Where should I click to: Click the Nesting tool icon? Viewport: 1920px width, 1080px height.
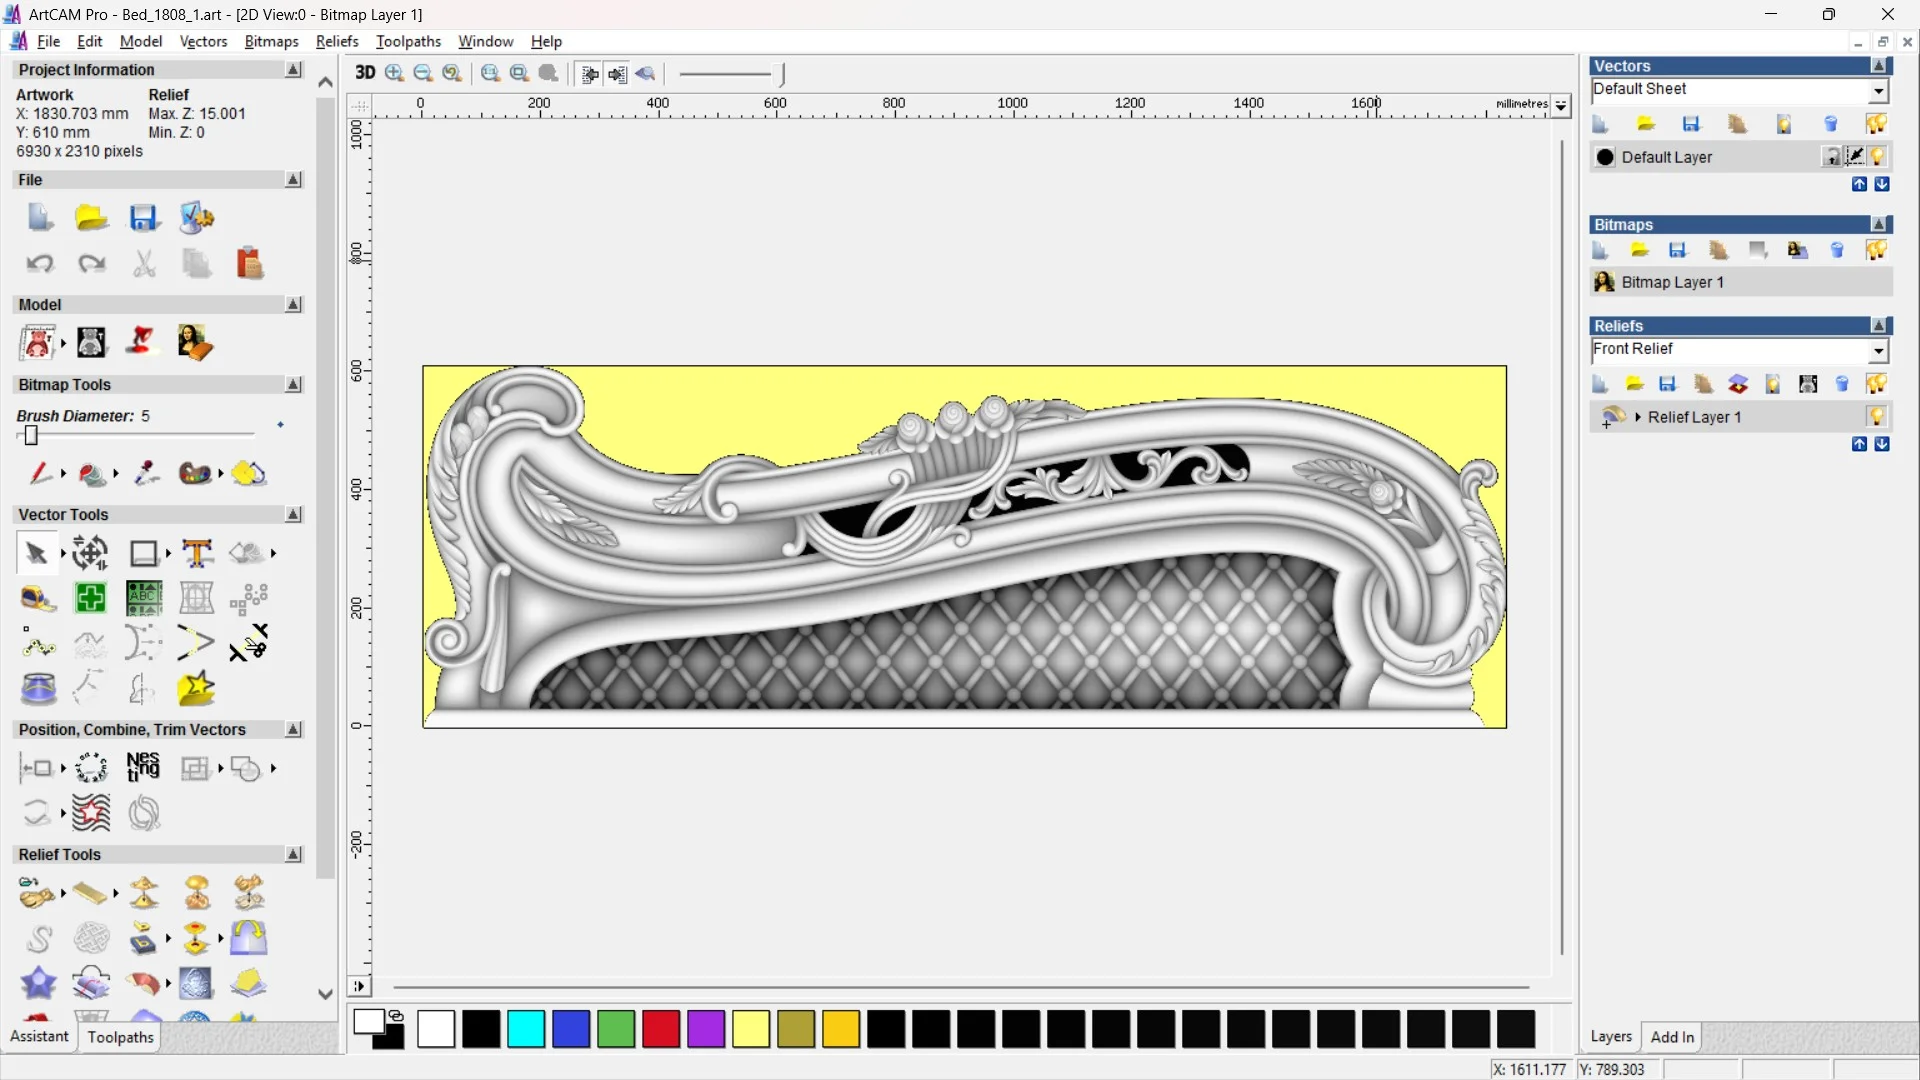point(143,768)
